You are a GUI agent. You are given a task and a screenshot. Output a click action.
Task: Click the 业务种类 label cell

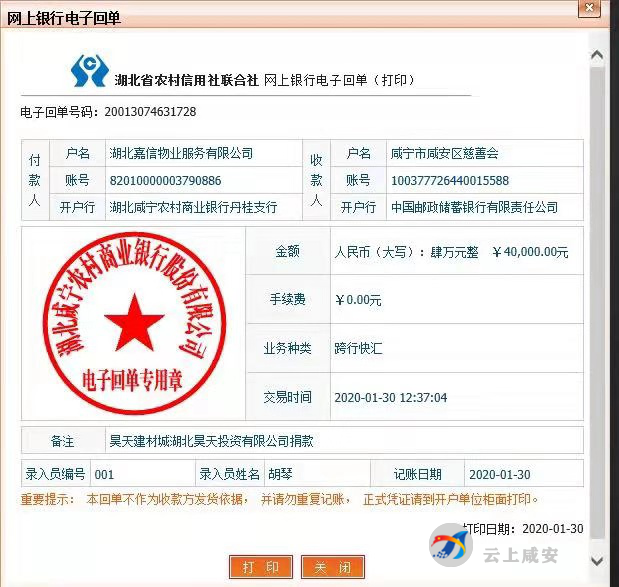point(288,348)
